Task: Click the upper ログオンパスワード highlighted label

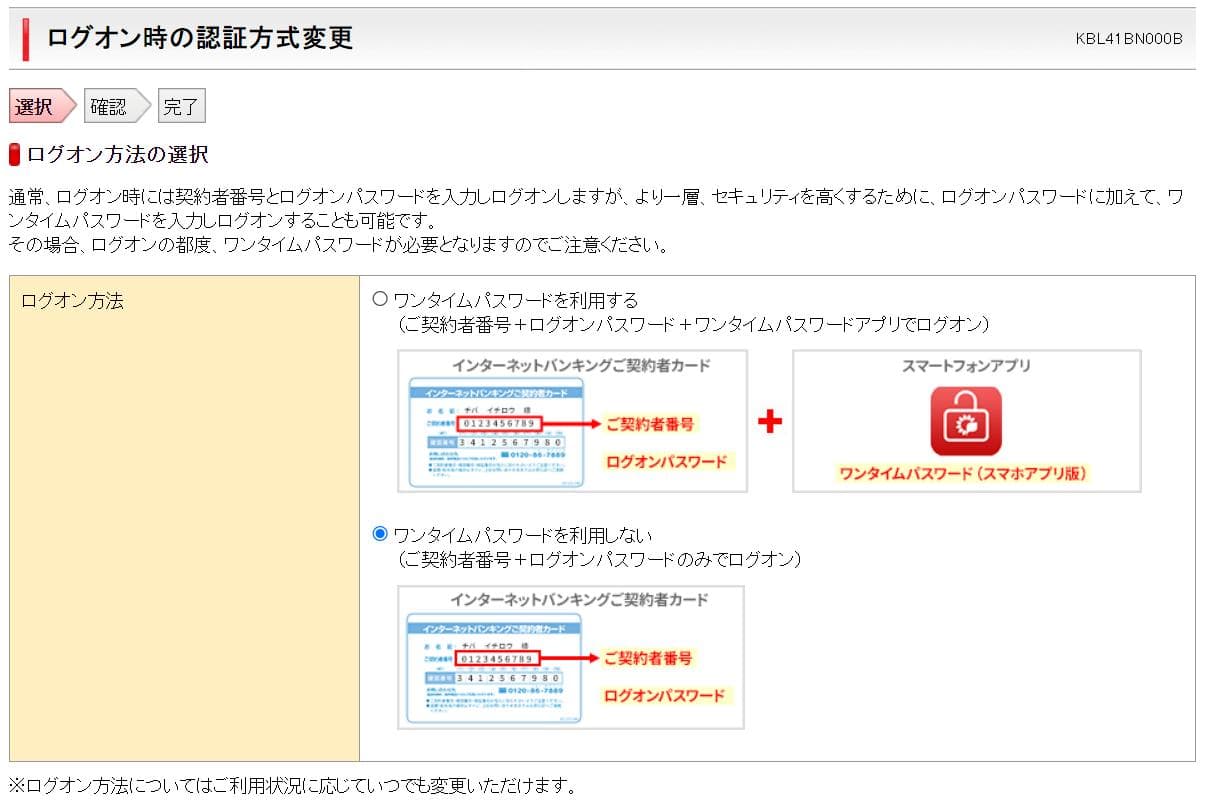Action: [667, 461]
